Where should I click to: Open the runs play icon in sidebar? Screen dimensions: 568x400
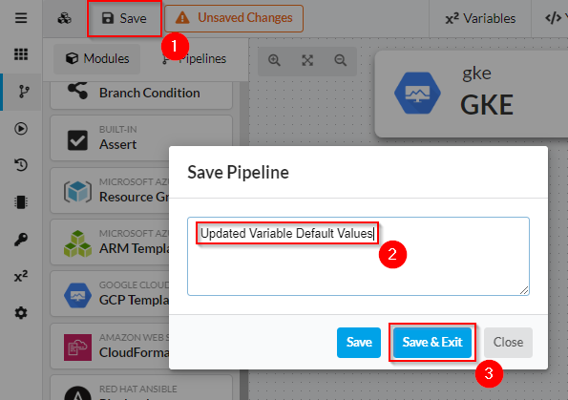click(21, 129)
